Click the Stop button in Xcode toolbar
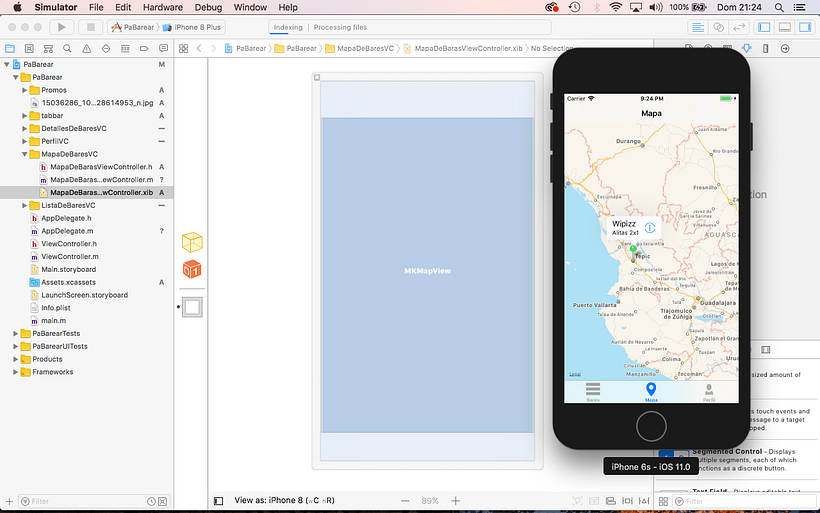The height and width of the screenshot is (513, 820). (90, 27)
